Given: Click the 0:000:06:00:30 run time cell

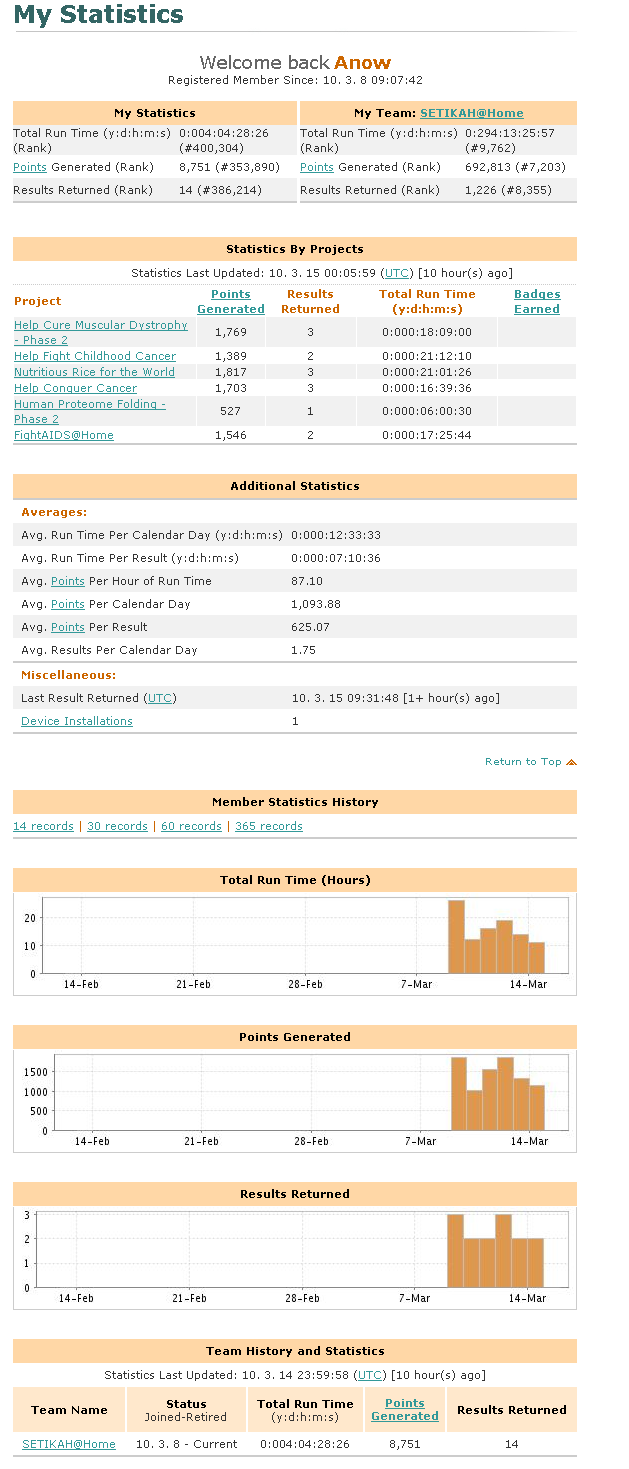Looking at the screenshot, I should click(427, 411).
